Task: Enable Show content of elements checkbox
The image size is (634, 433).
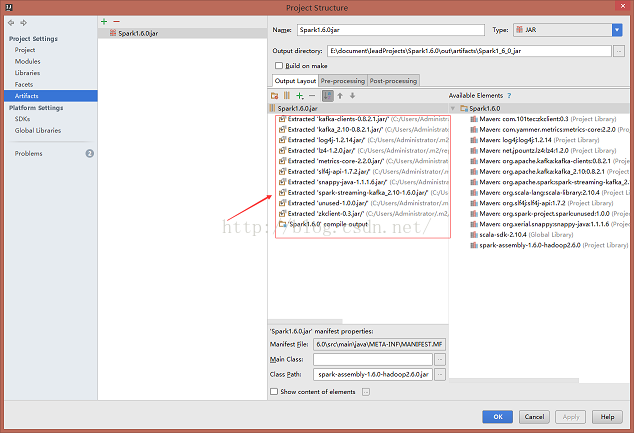Action: click(274, 392)
